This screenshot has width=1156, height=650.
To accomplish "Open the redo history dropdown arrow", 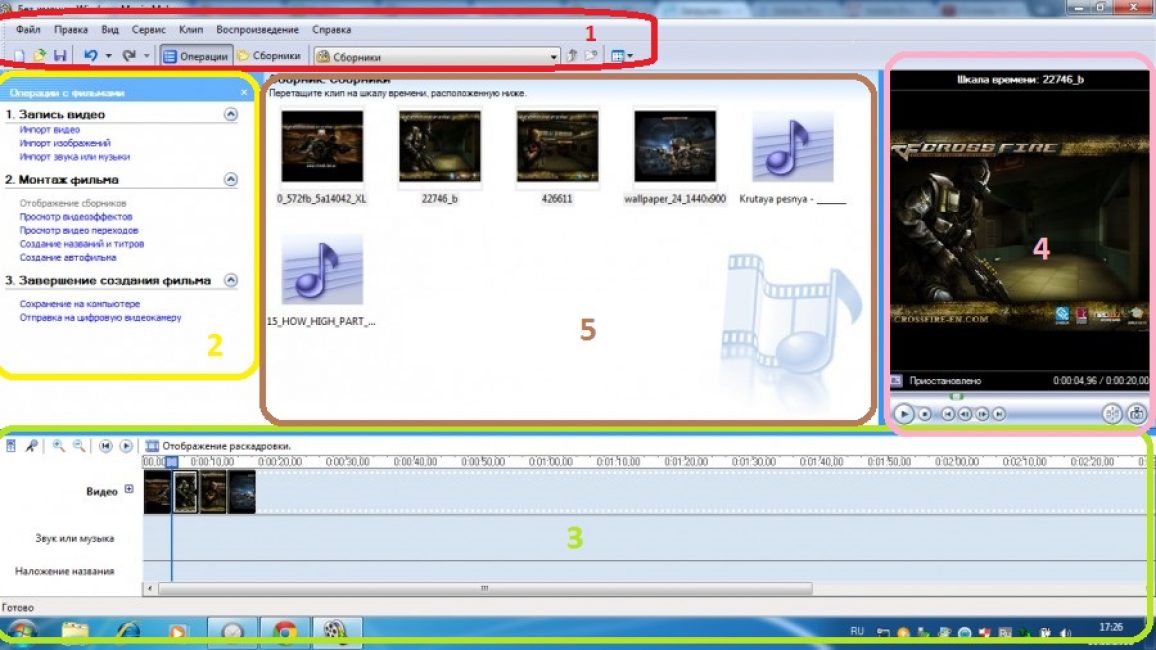I will click(147, 56).
